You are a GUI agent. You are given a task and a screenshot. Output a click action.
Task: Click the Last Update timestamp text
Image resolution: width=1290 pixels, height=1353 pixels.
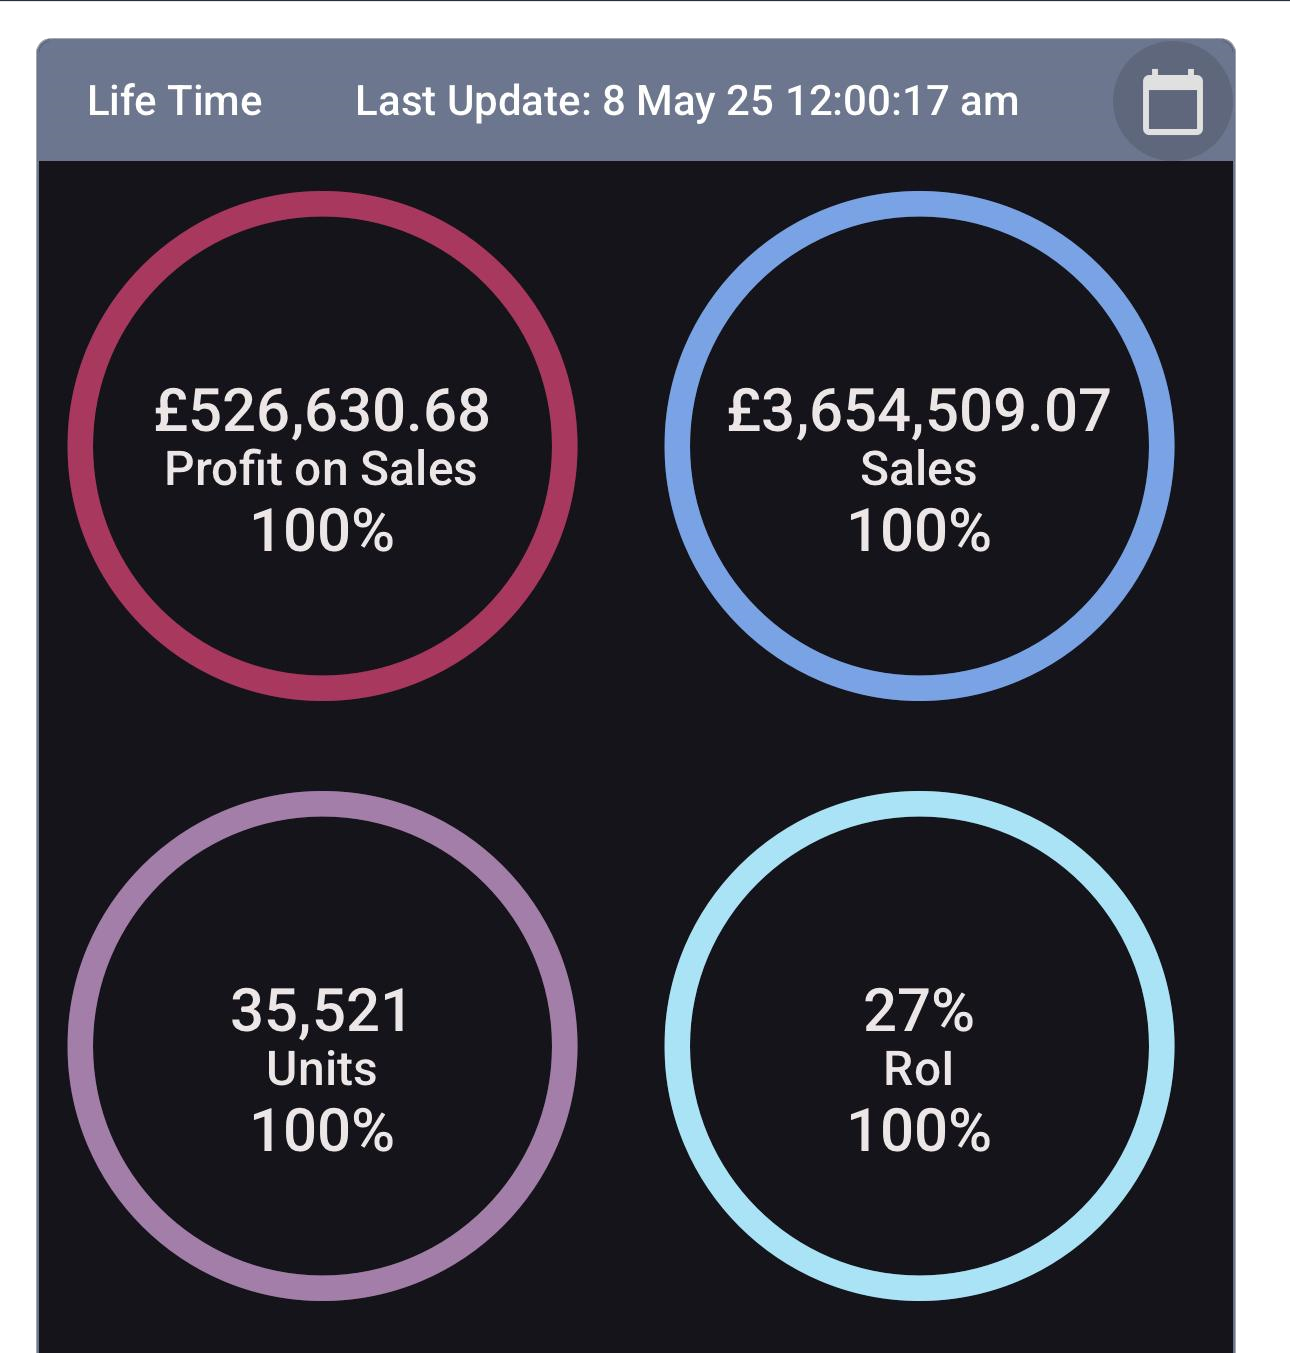(687, 101)
